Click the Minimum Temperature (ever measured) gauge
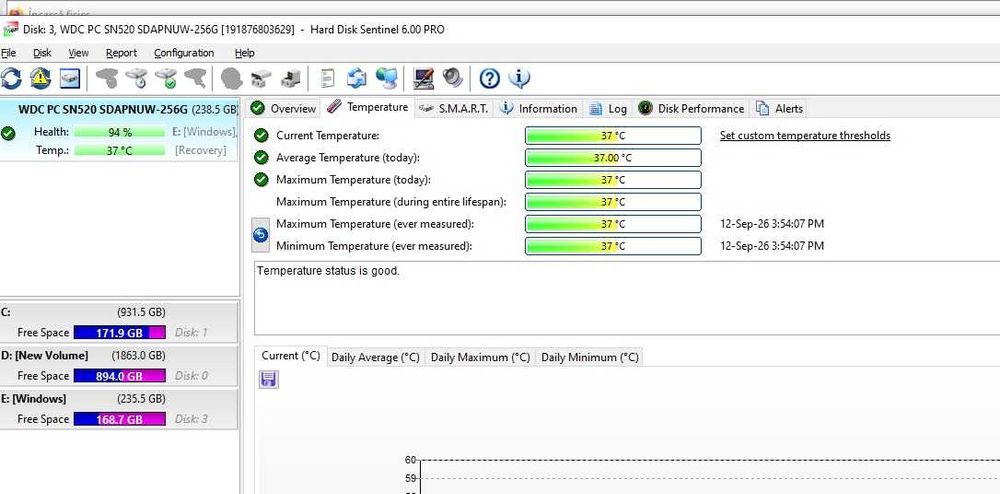The height and width of the screenshot is (494, 1000). tap(613, 246)
